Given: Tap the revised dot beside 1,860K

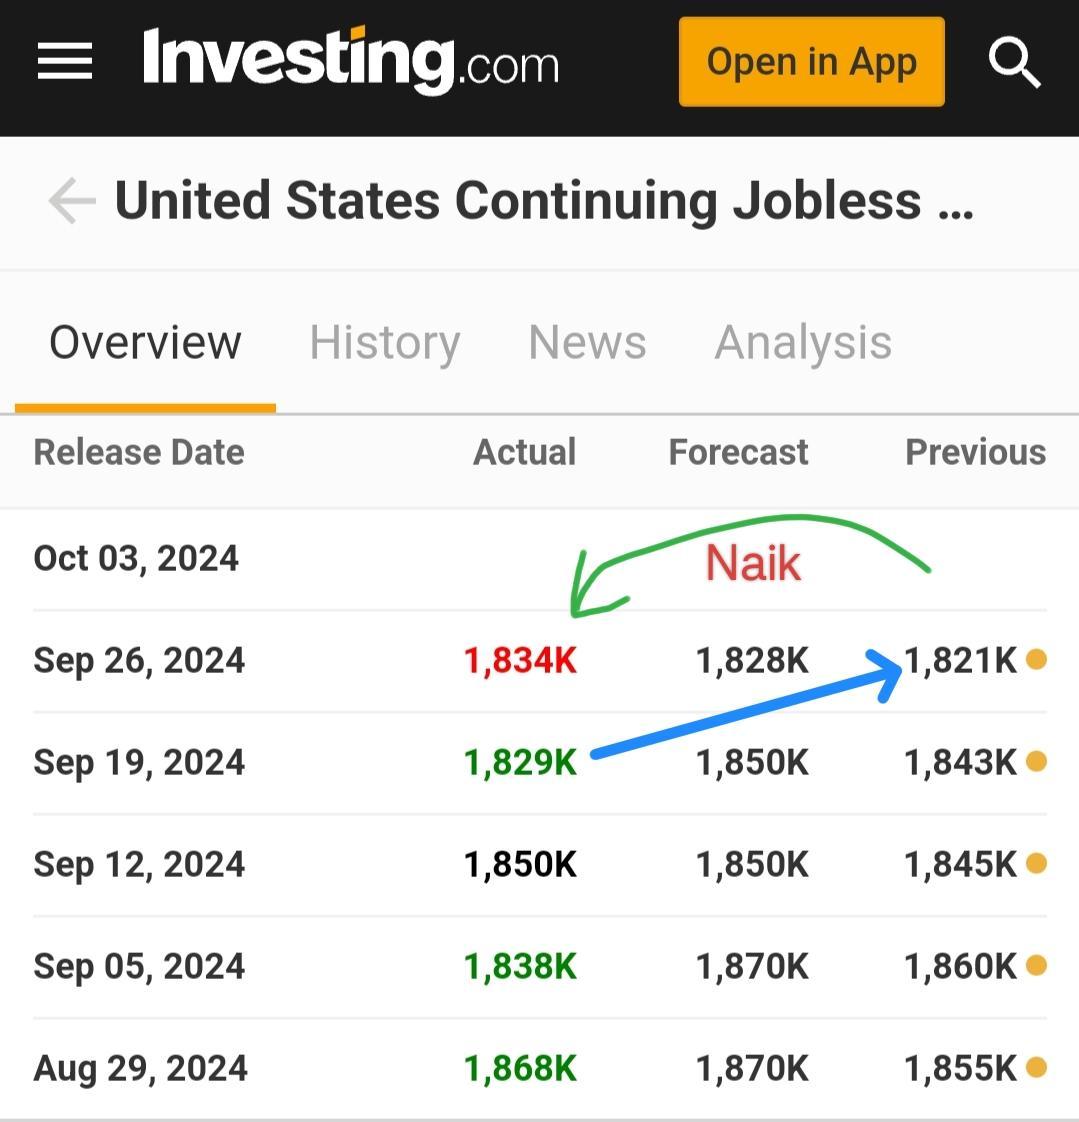Looking at the screenshot, I should [1036, 966].
